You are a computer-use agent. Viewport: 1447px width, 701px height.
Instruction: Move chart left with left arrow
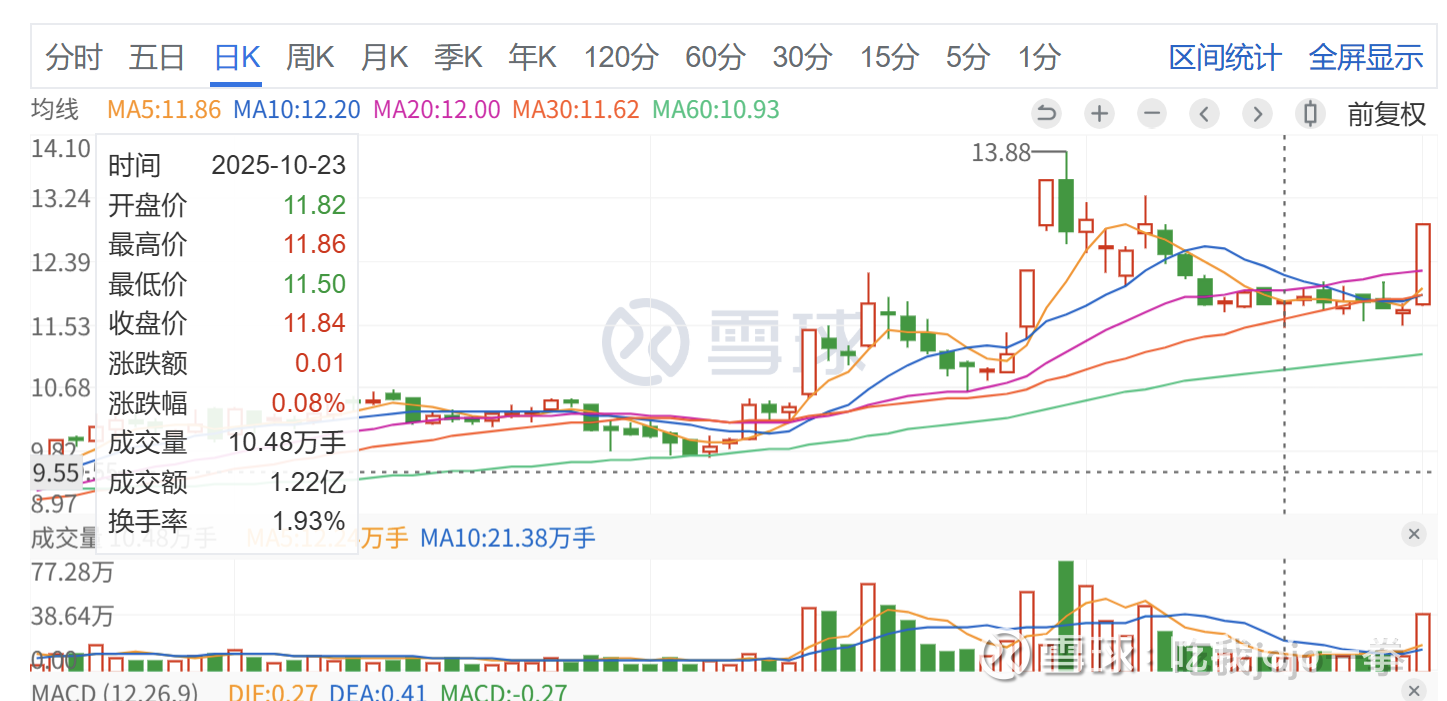pyautogui.click(x=1205, y=113)
